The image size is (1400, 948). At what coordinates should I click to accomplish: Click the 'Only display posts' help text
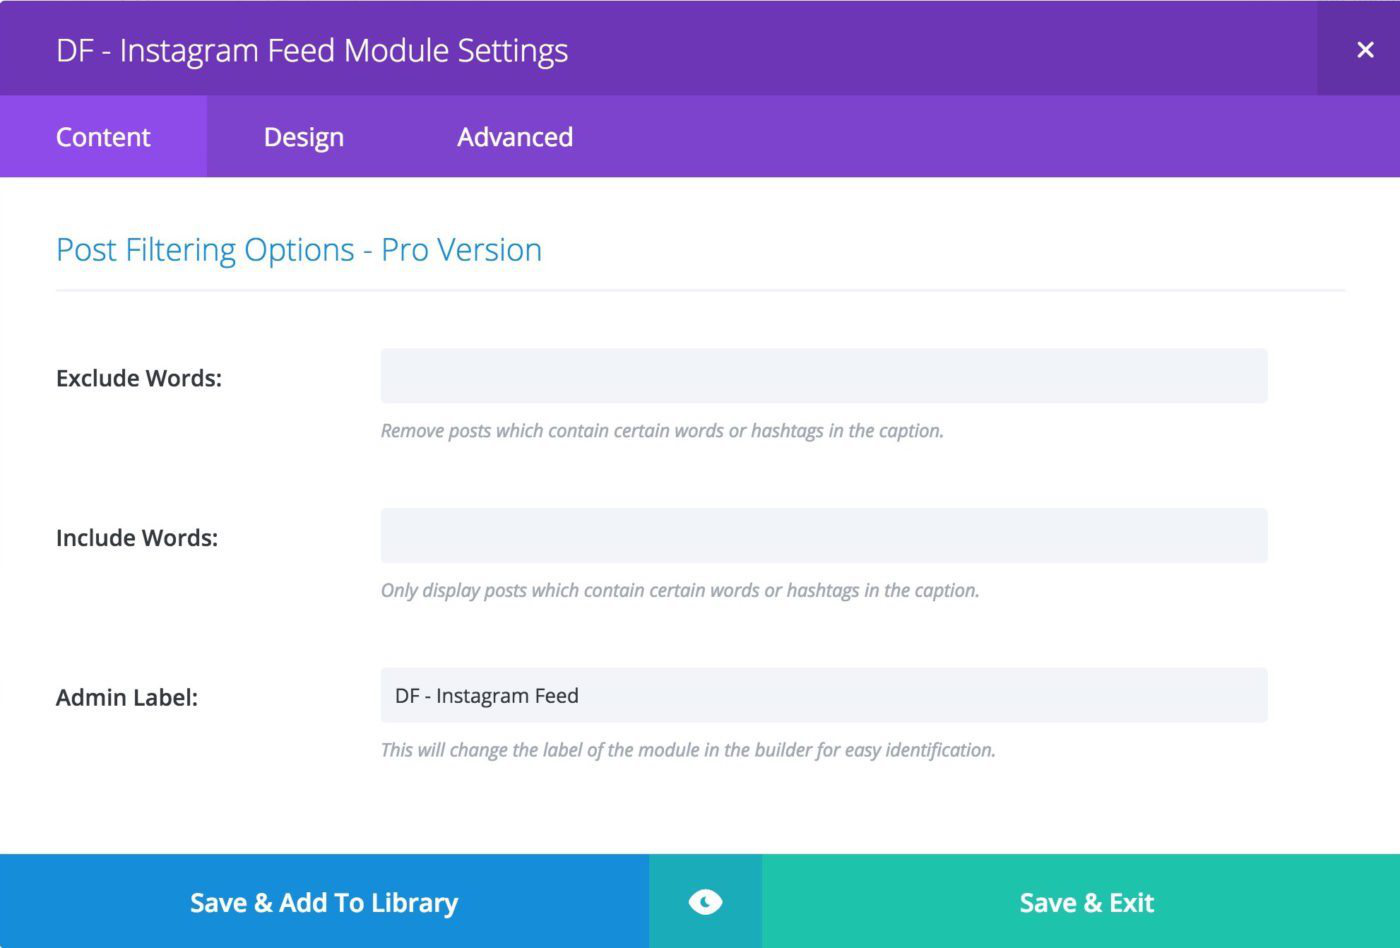(680, 590)
